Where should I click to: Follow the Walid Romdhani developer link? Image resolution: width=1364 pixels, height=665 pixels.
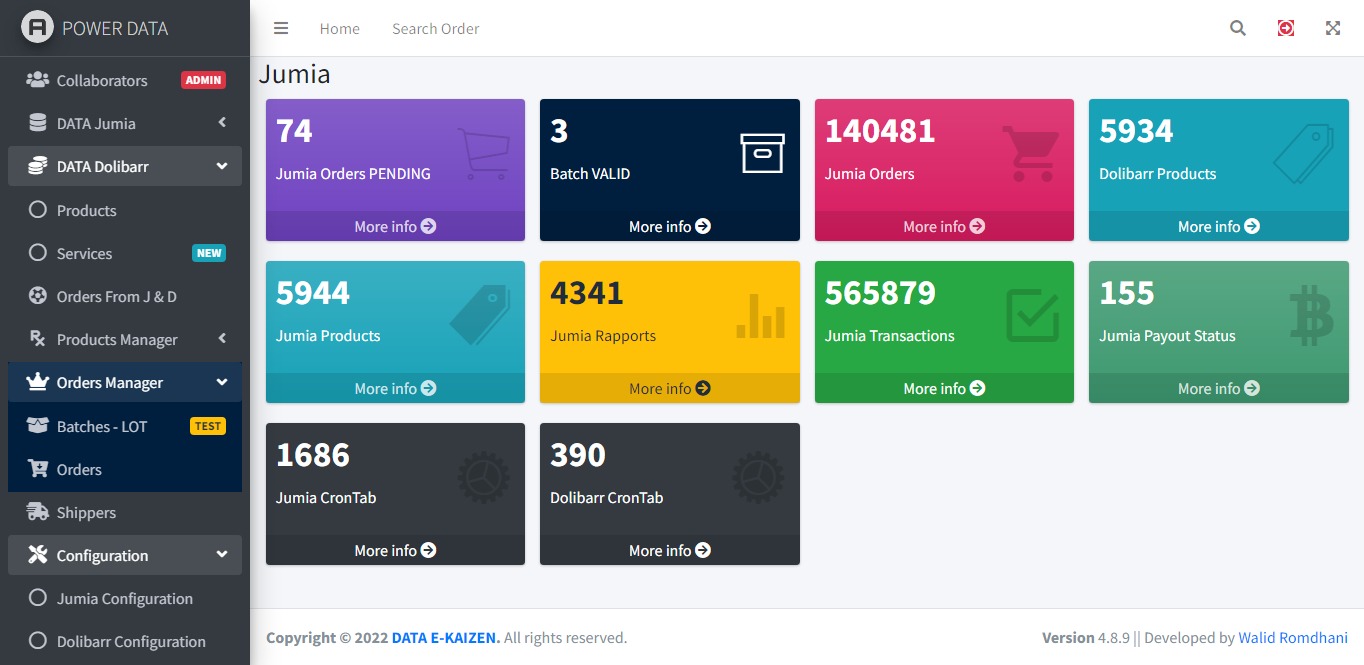coord(1293,637)
